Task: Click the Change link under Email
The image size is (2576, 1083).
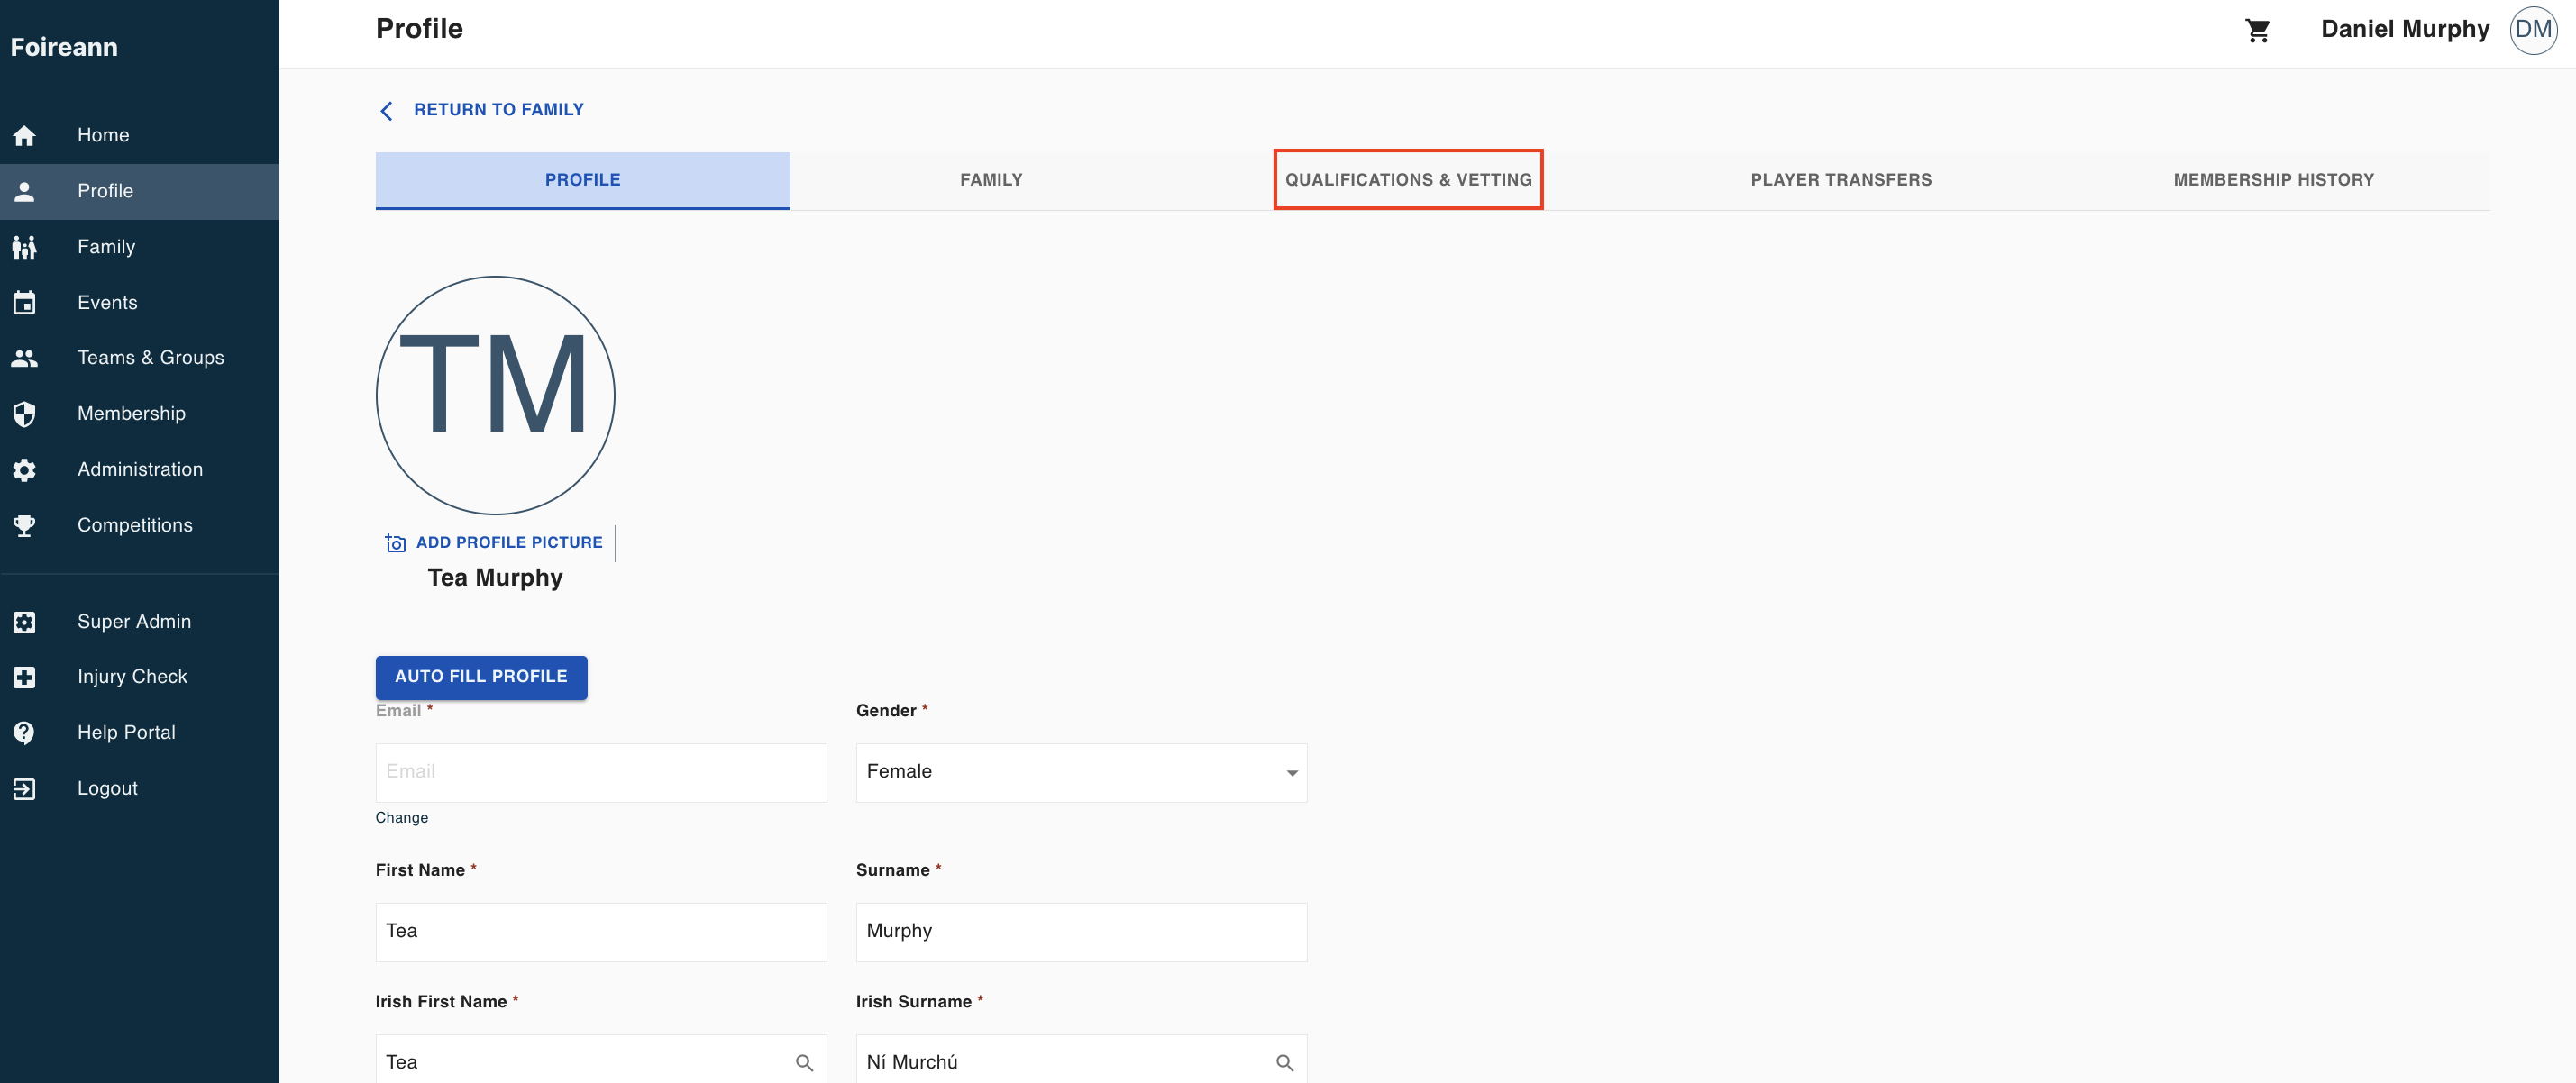Action: point(401,818)
